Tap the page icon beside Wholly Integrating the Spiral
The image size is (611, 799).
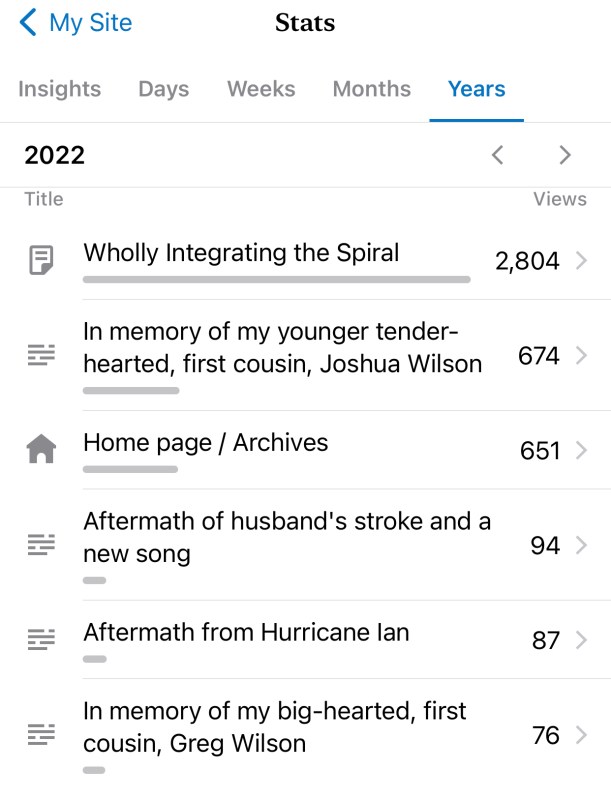click(41, 261)
